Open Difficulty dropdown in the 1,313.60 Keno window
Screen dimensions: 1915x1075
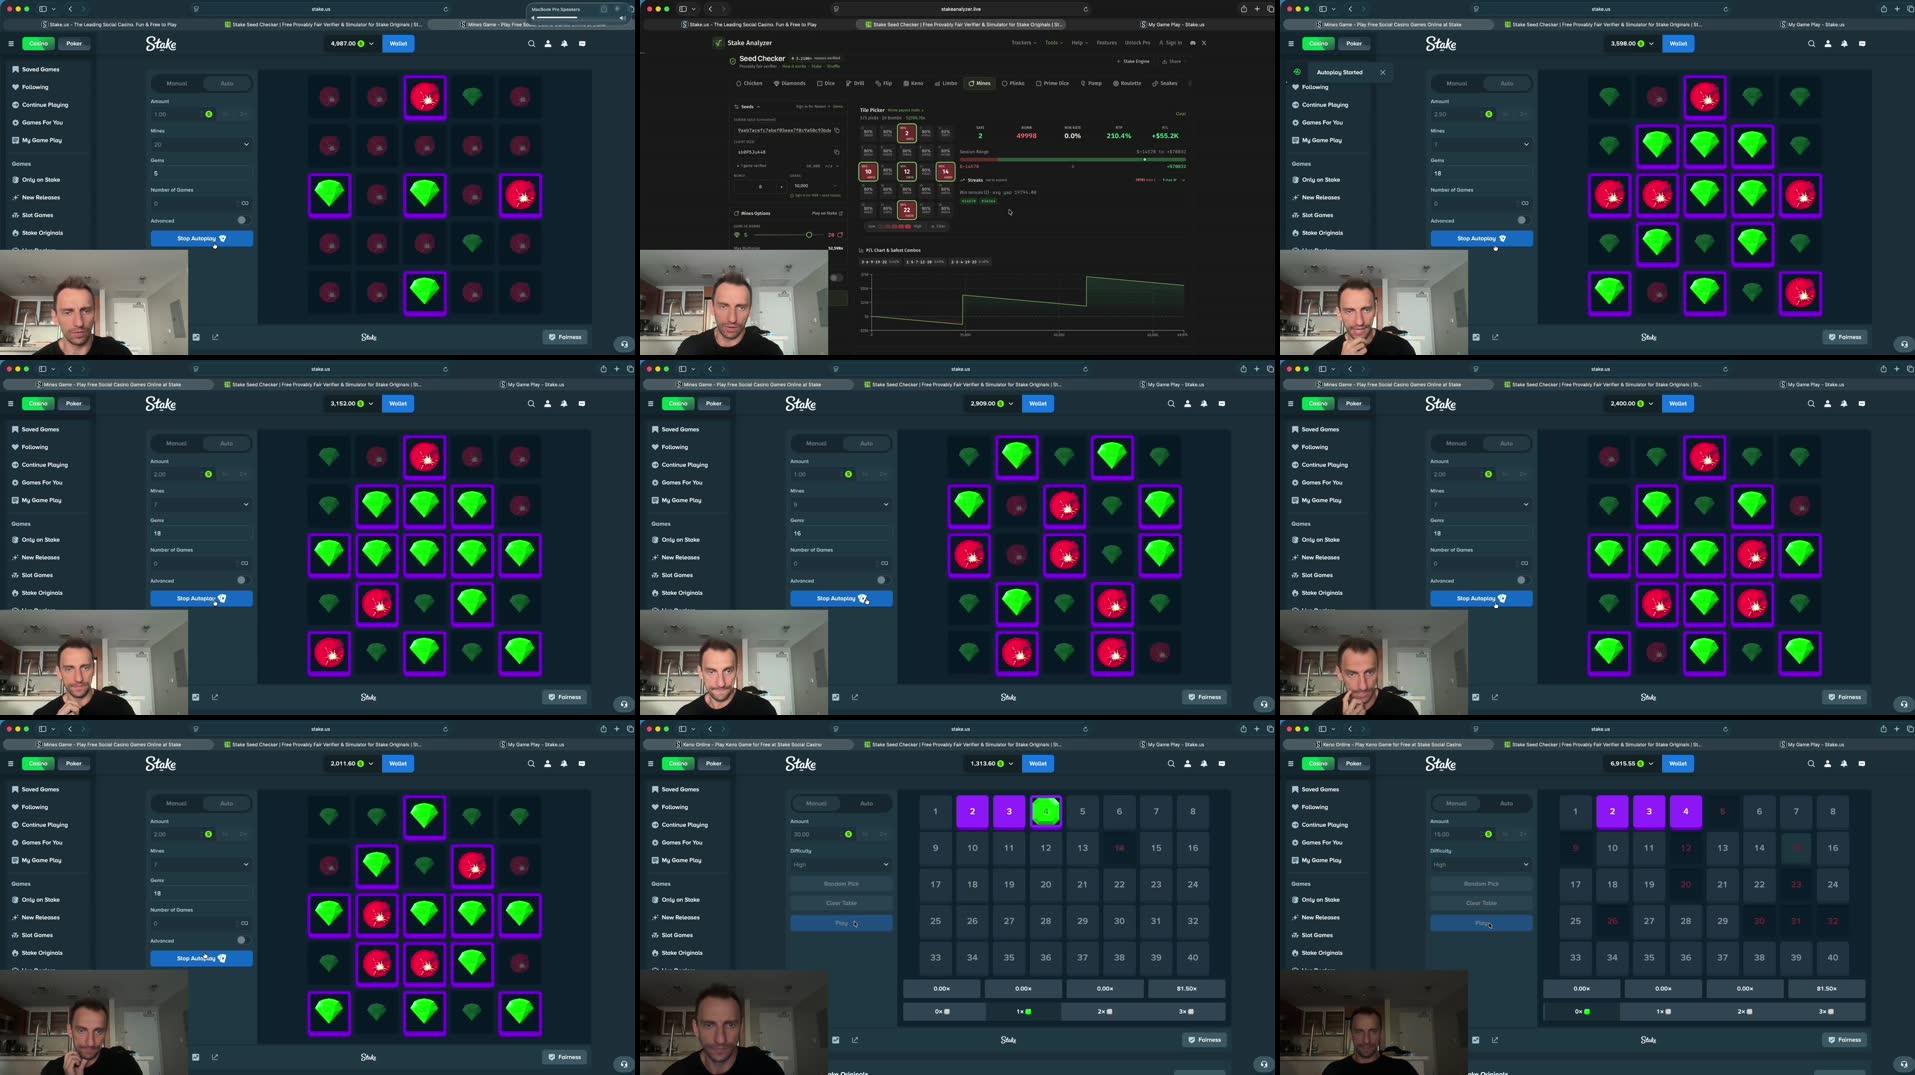[841, 864]
